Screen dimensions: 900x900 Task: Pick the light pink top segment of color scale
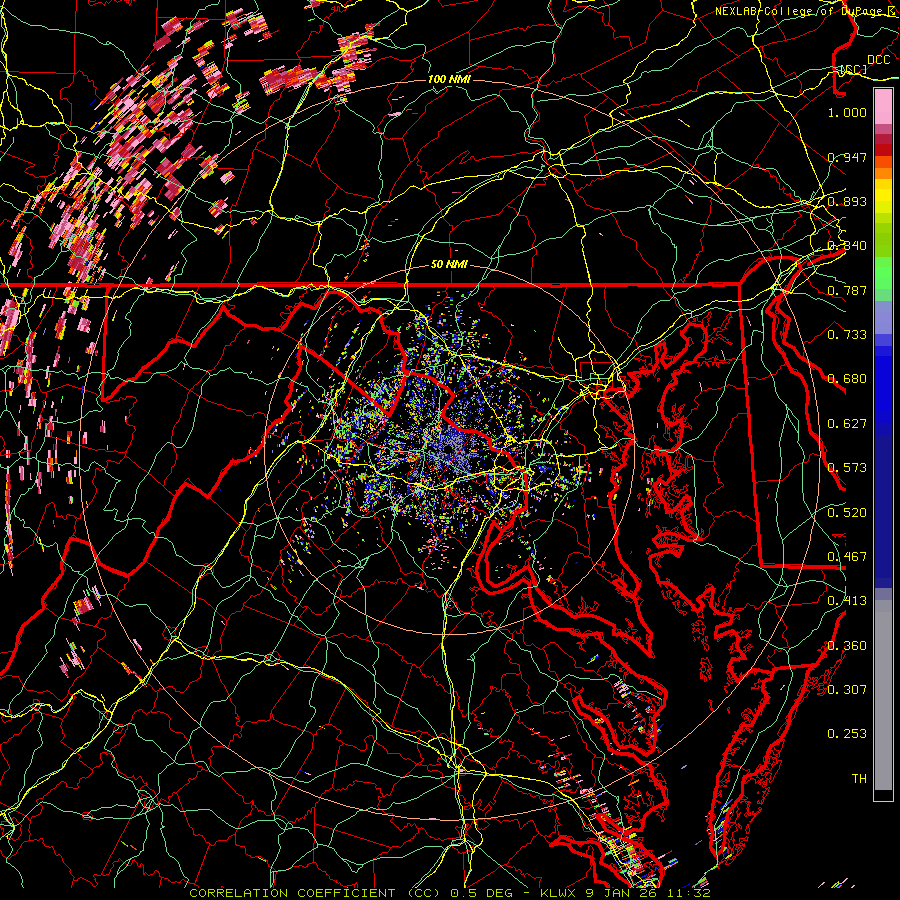click(x=883, y=106)
